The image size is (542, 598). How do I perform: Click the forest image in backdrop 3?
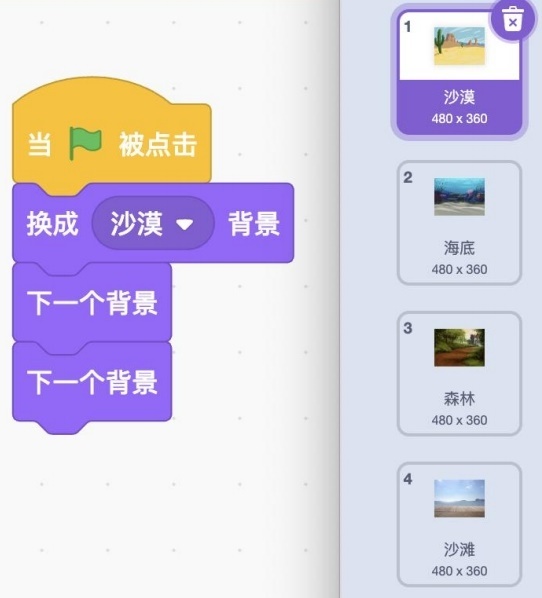coord(460,347)
